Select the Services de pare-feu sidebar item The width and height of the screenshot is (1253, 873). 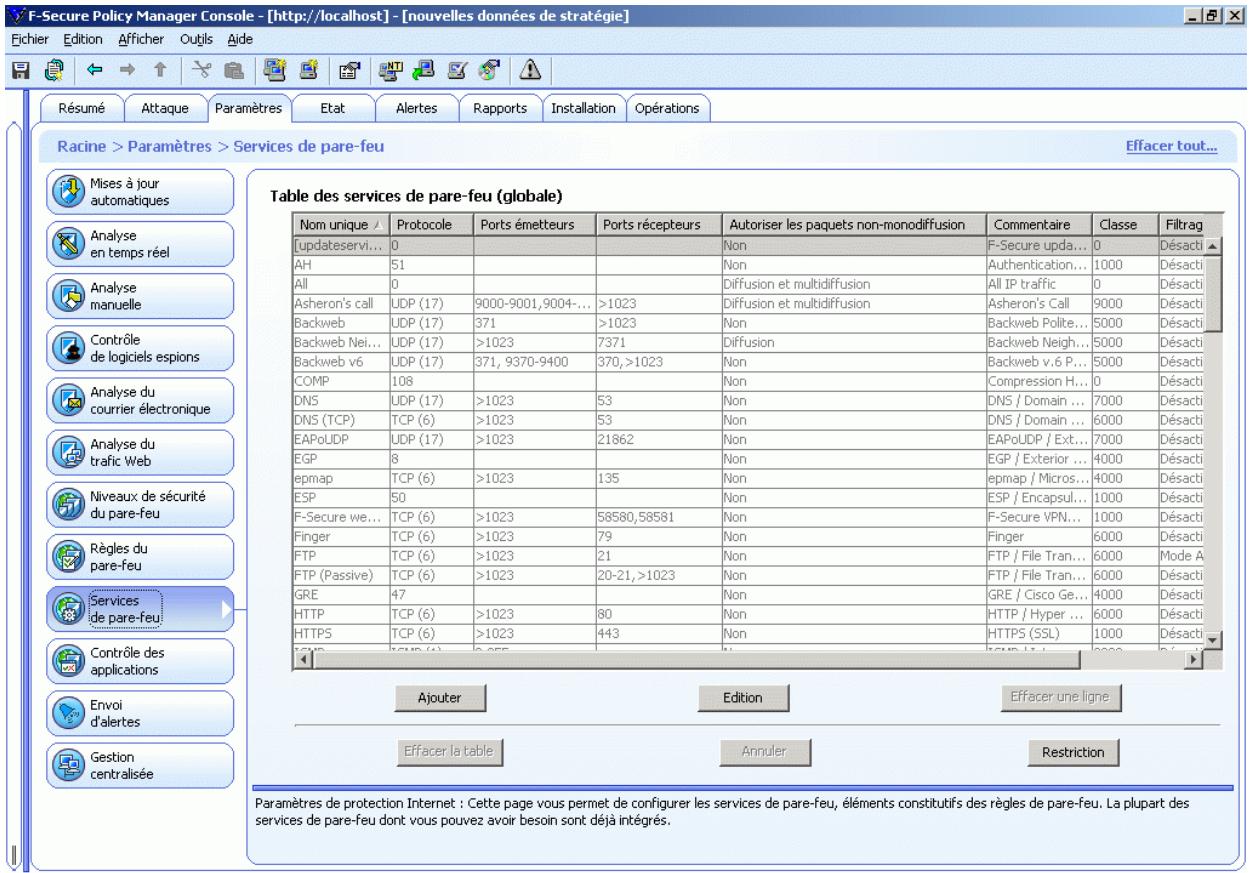tap(140, 608)
